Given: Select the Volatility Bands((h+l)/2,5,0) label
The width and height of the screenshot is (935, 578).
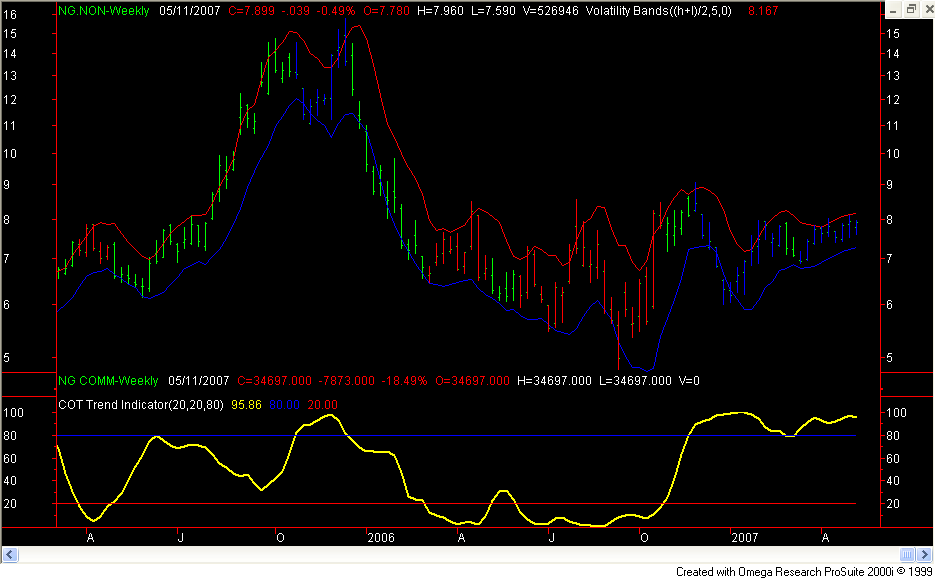Looking at the screenshot, I should 658,11.
